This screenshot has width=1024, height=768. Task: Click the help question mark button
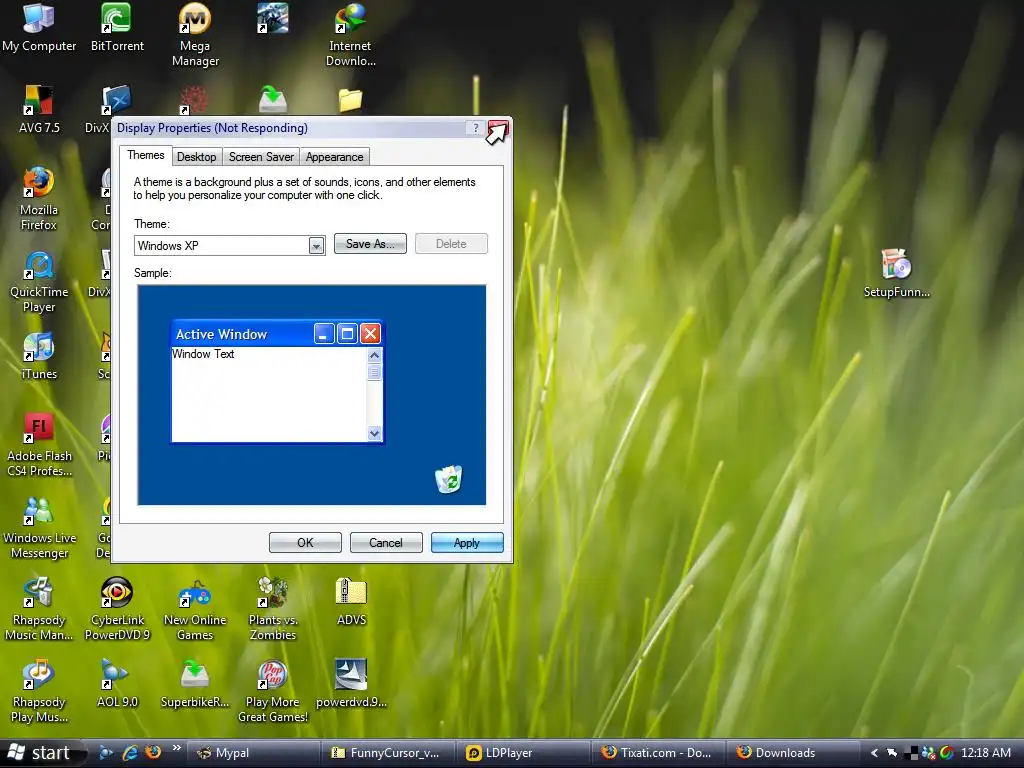tap(475, 128)
